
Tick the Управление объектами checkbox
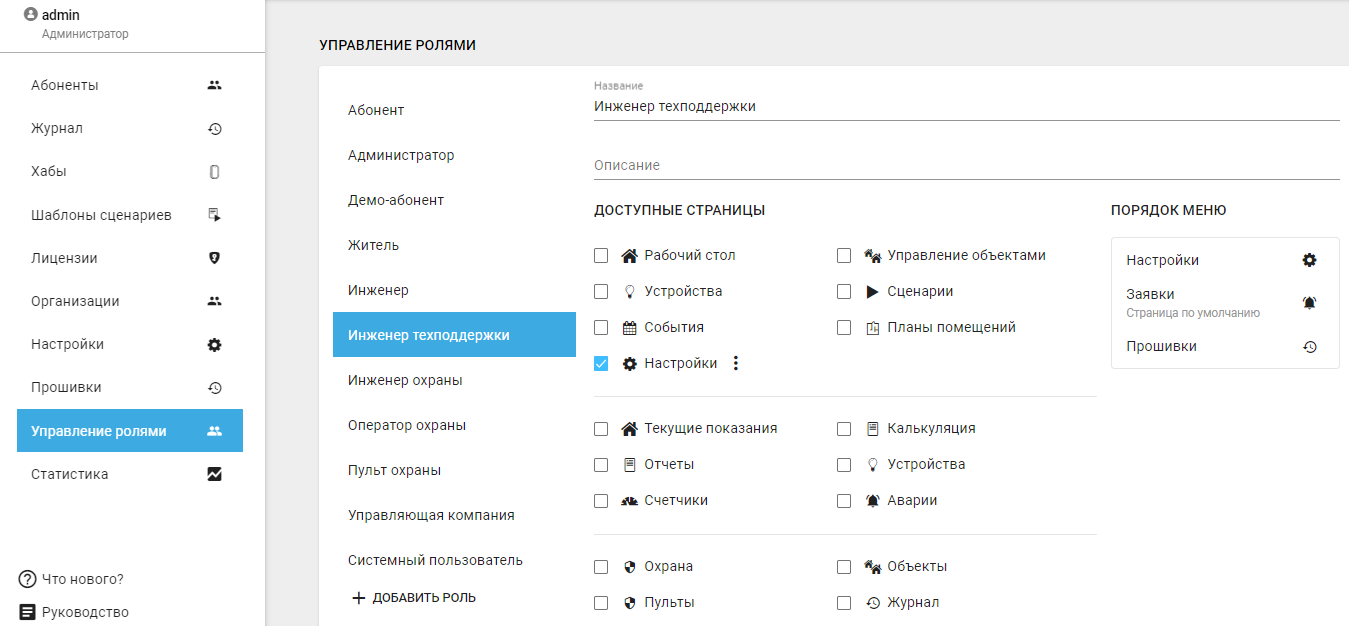844,255
